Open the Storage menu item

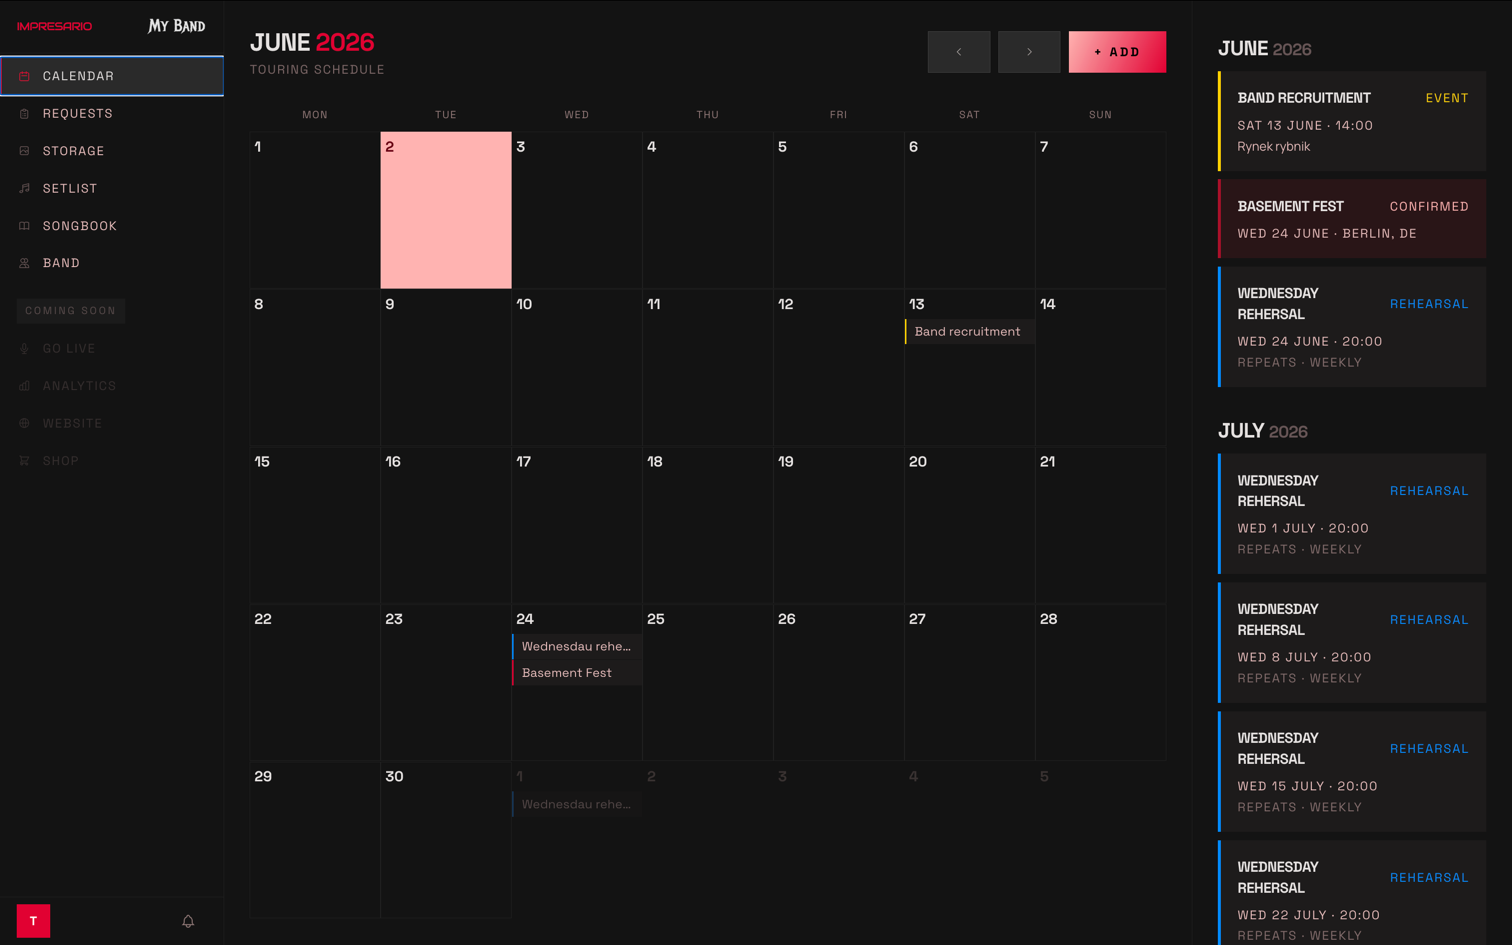(x=112, y=151)
